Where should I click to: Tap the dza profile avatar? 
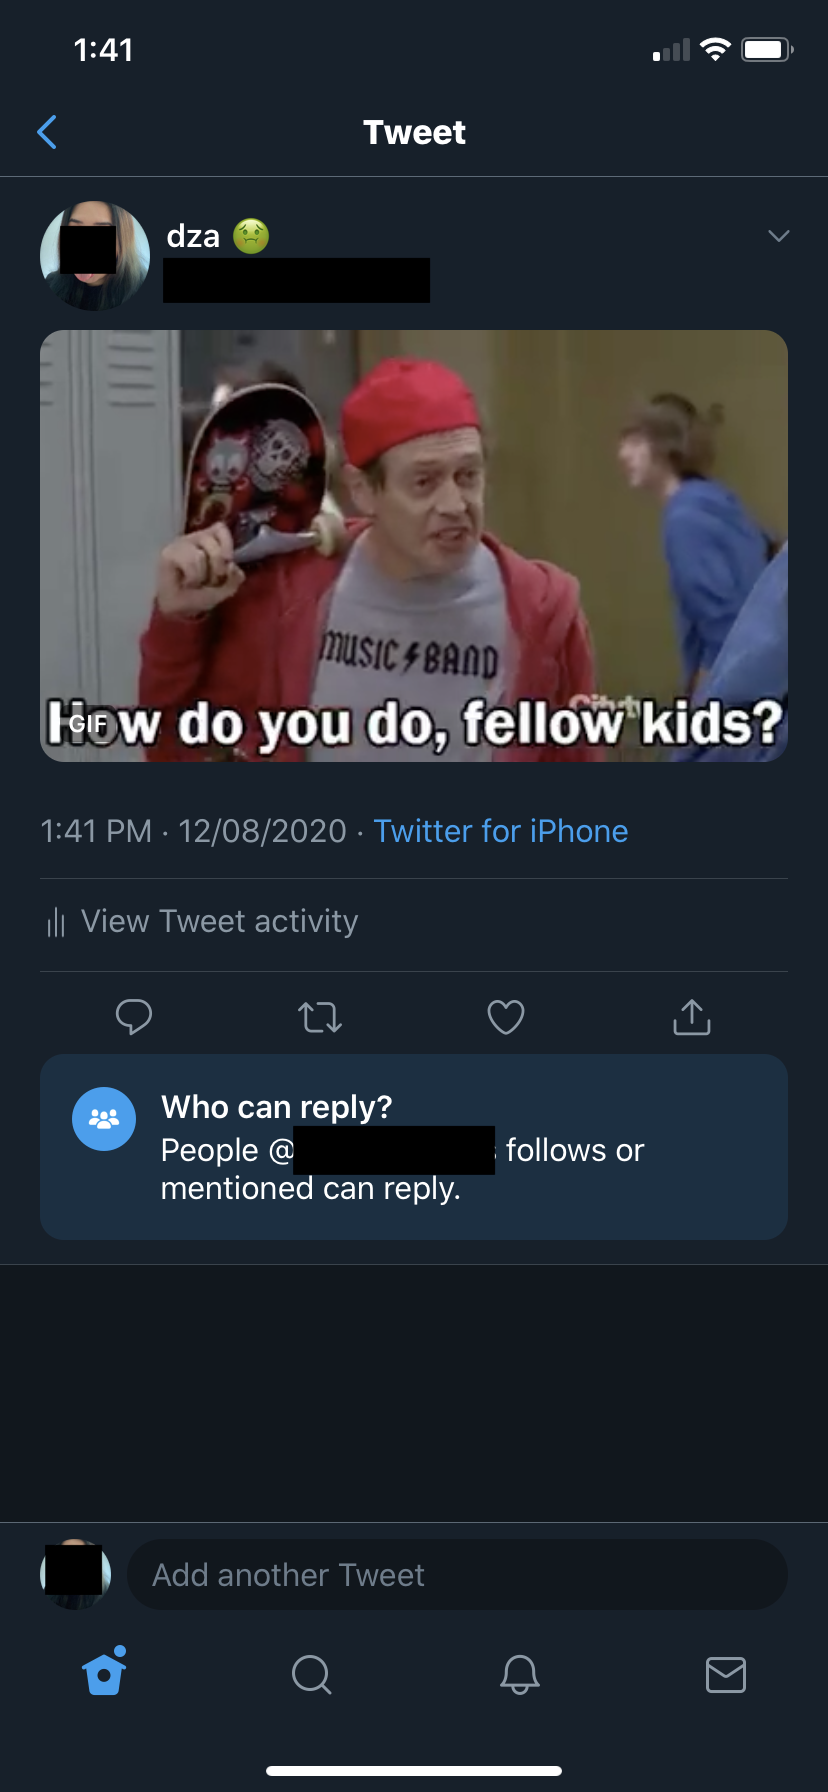95,256
